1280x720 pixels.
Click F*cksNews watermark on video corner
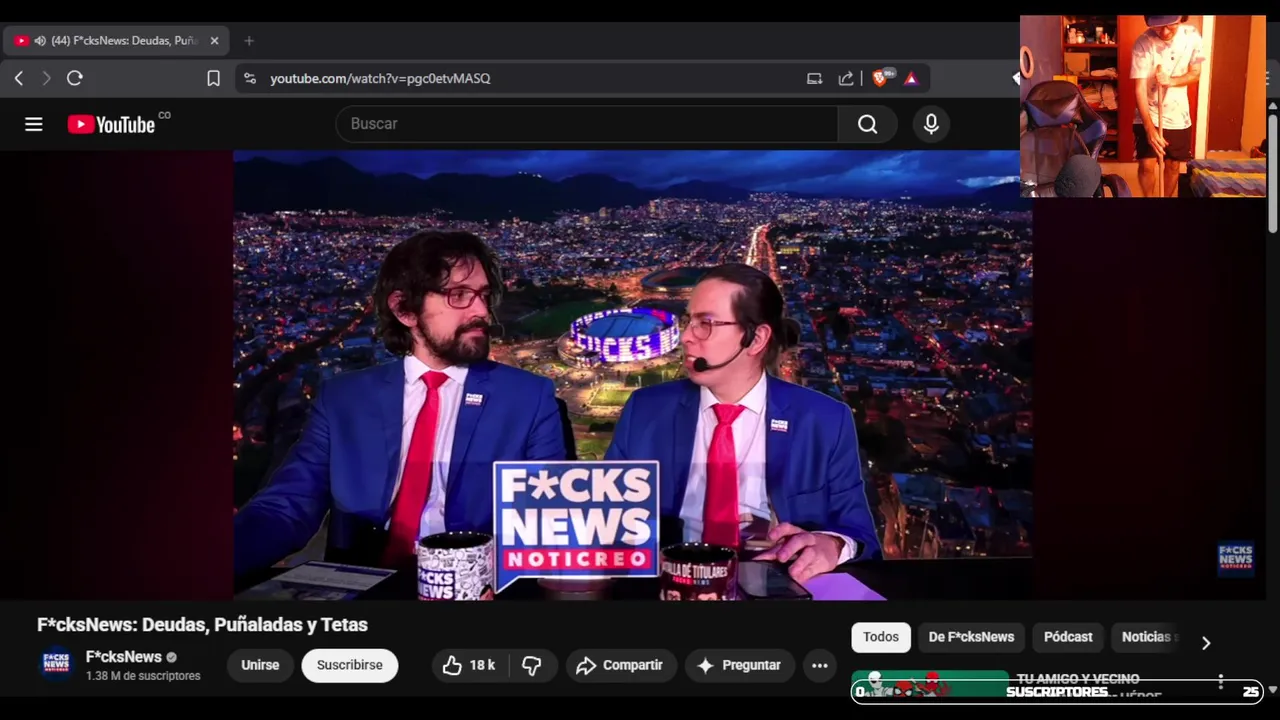pos(1236,559)
